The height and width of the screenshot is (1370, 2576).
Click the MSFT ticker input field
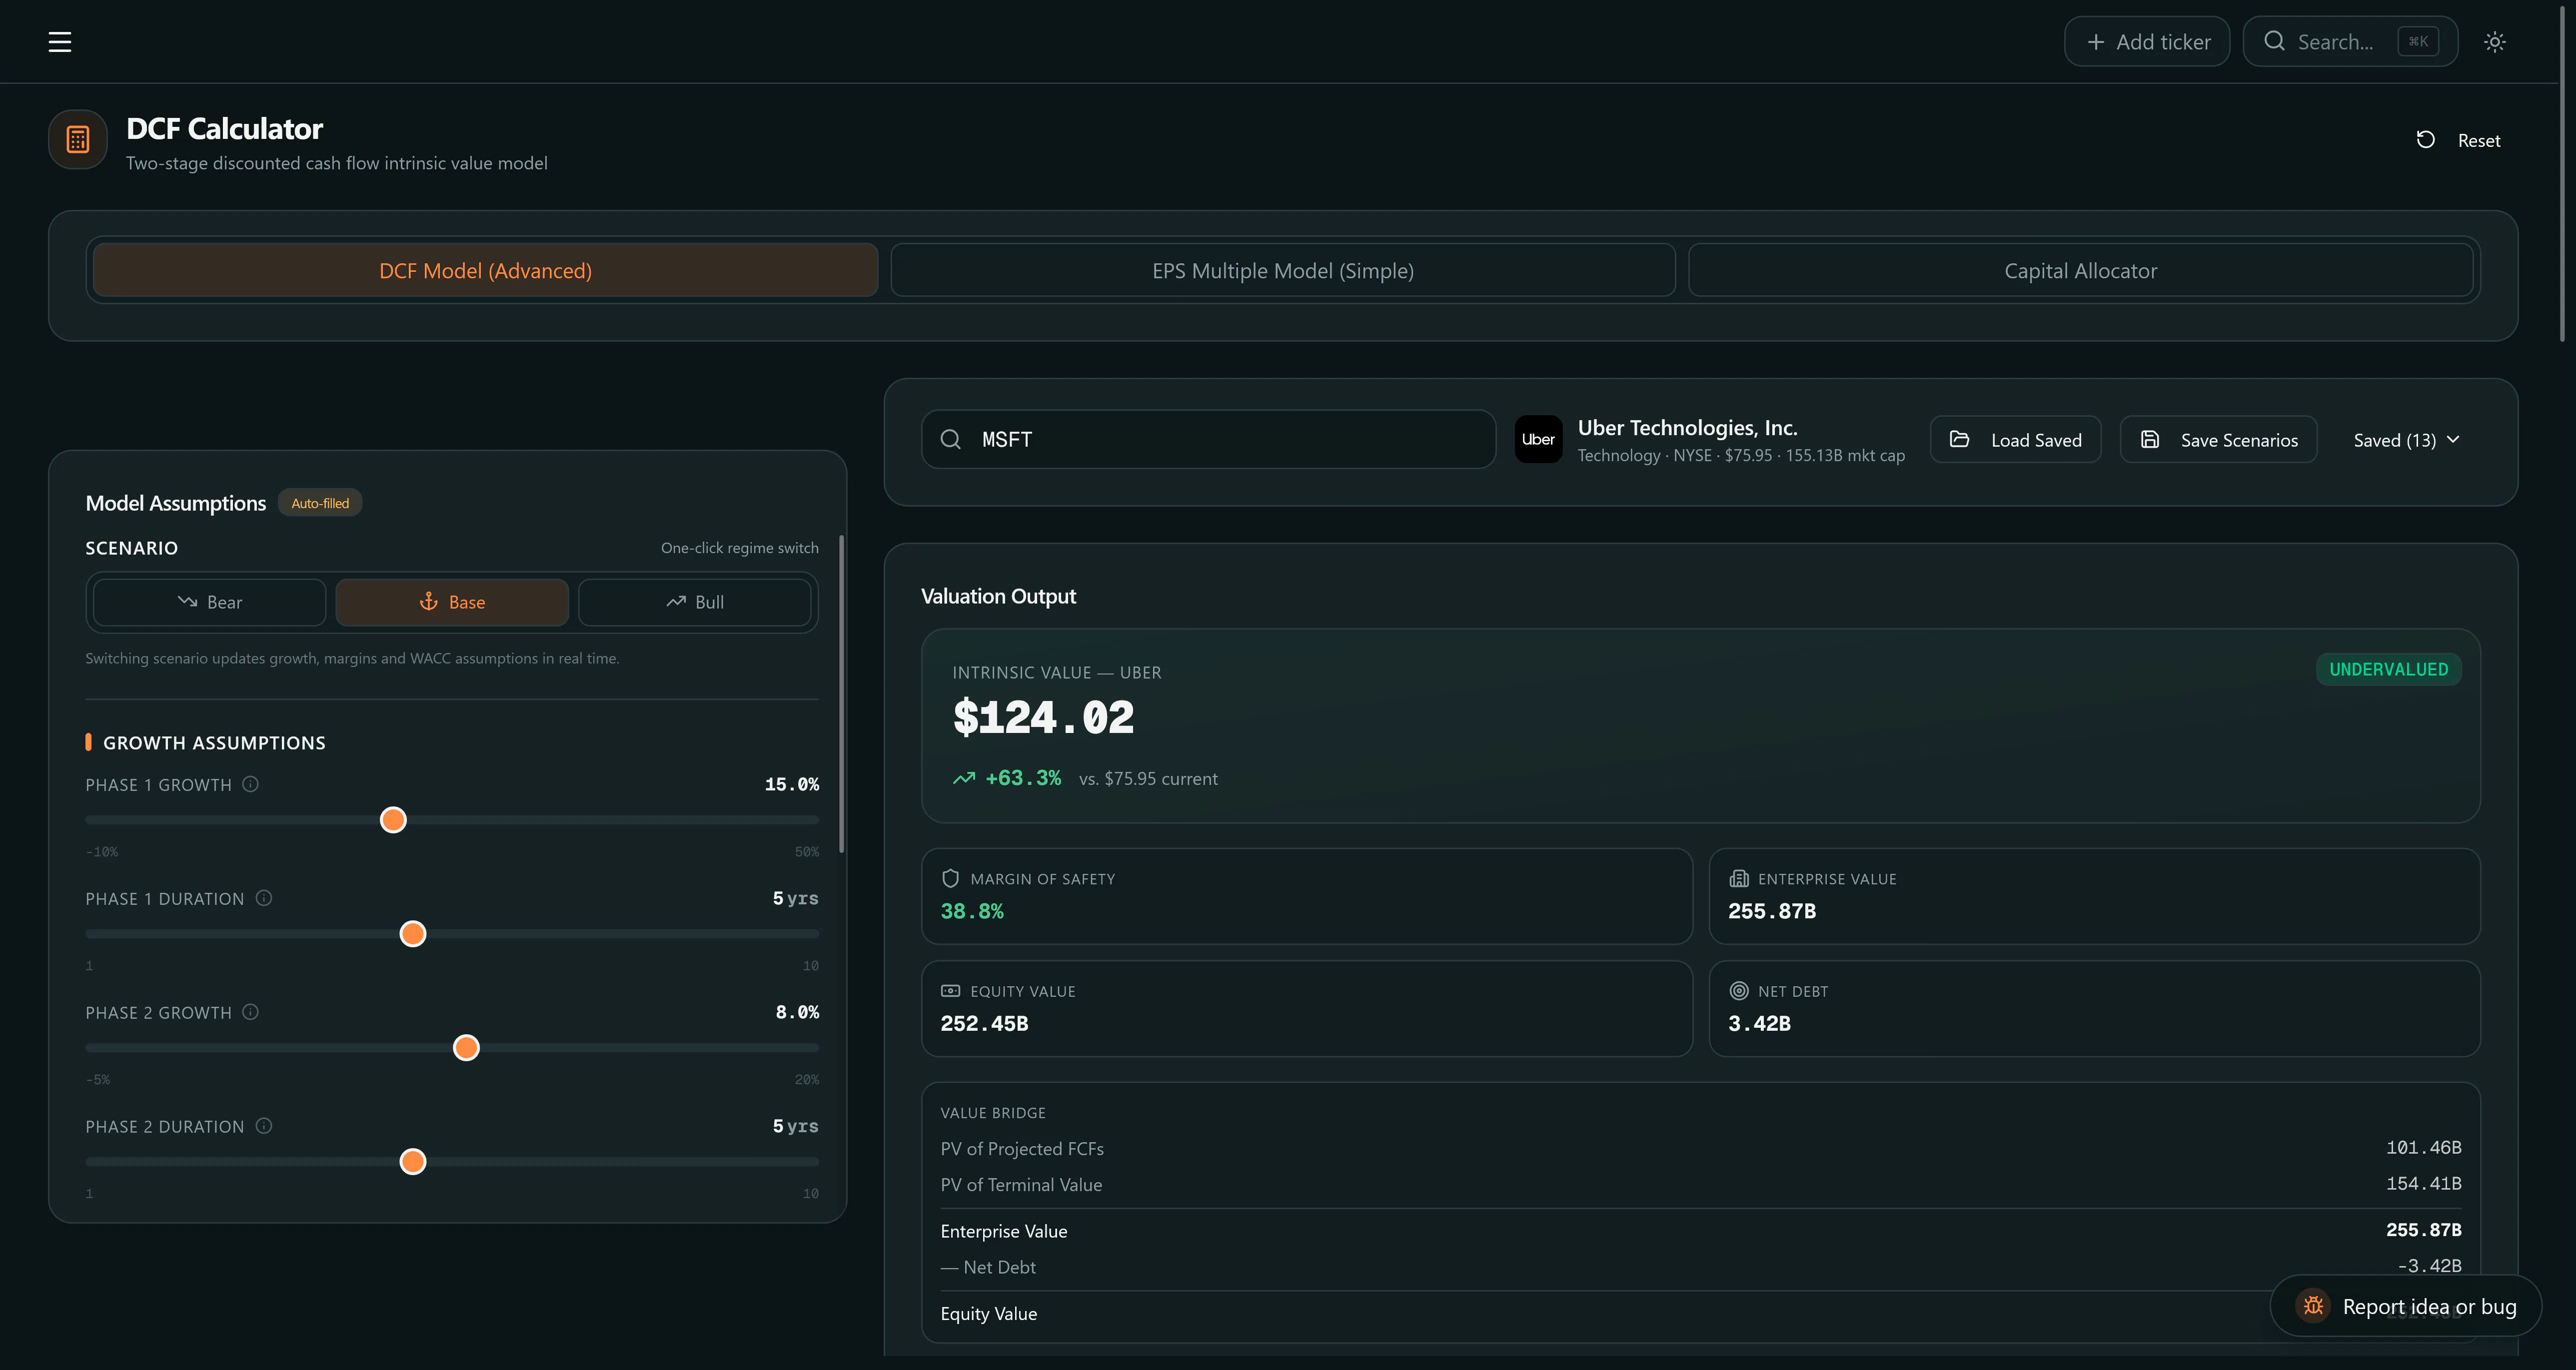point(1209,440)
